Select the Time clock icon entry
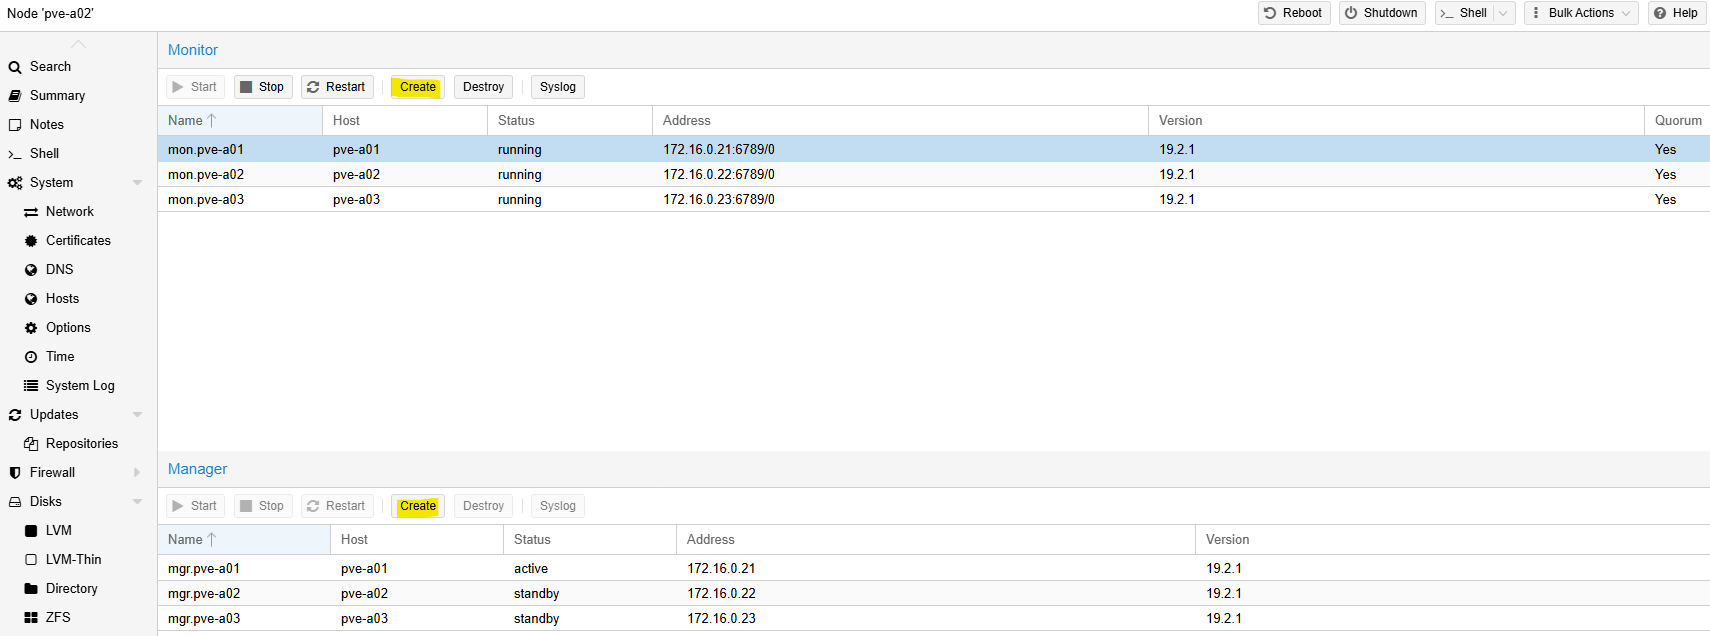Viewport: 1710px width, 636px height. [31, 357]
